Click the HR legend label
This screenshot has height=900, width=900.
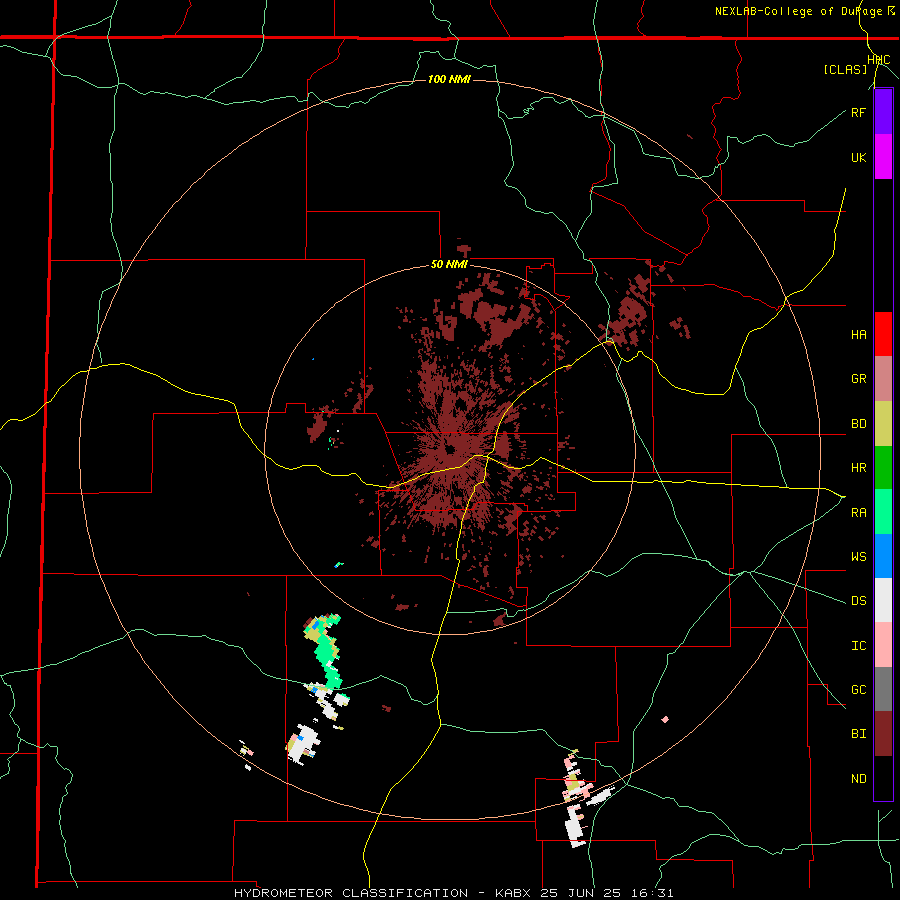click(858, 468)
